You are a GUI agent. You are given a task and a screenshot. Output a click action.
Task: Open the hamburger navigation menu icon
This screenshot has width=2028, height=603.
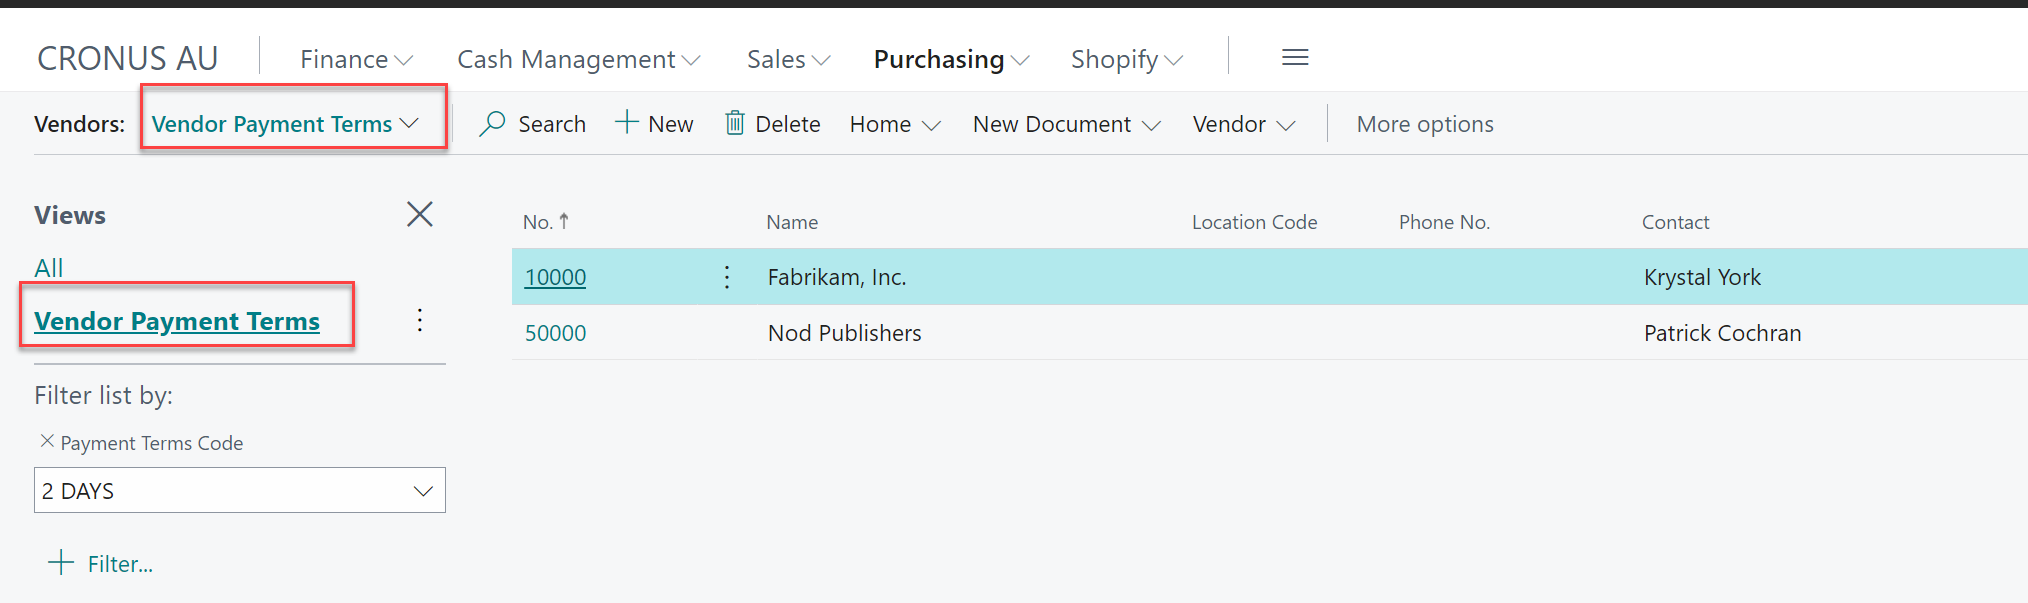coord(1295,58)
